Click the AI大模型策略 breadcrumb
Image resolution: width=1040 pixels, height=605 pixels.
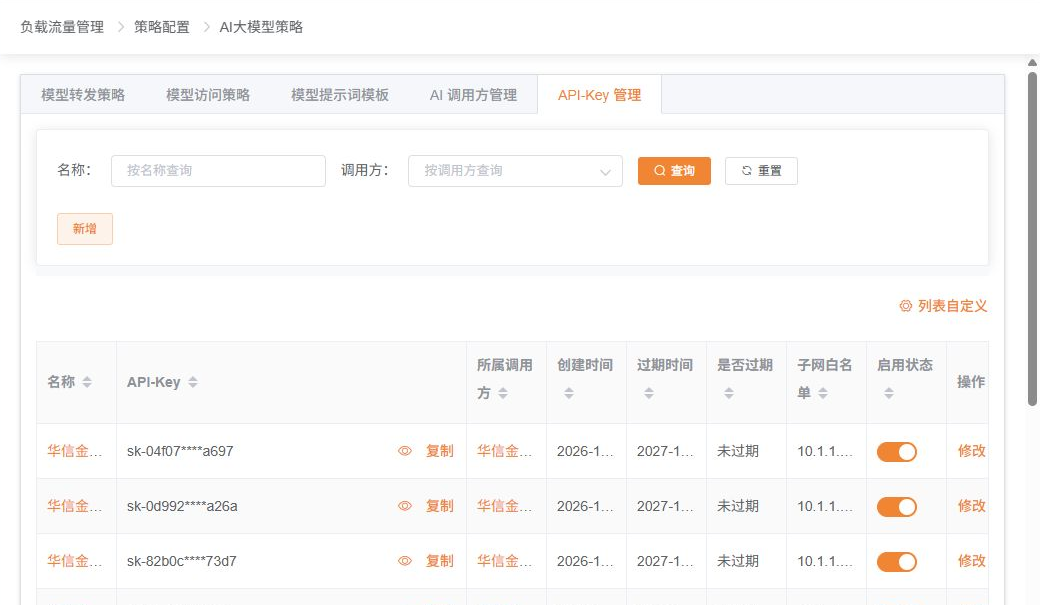click(x=261, y=27)
